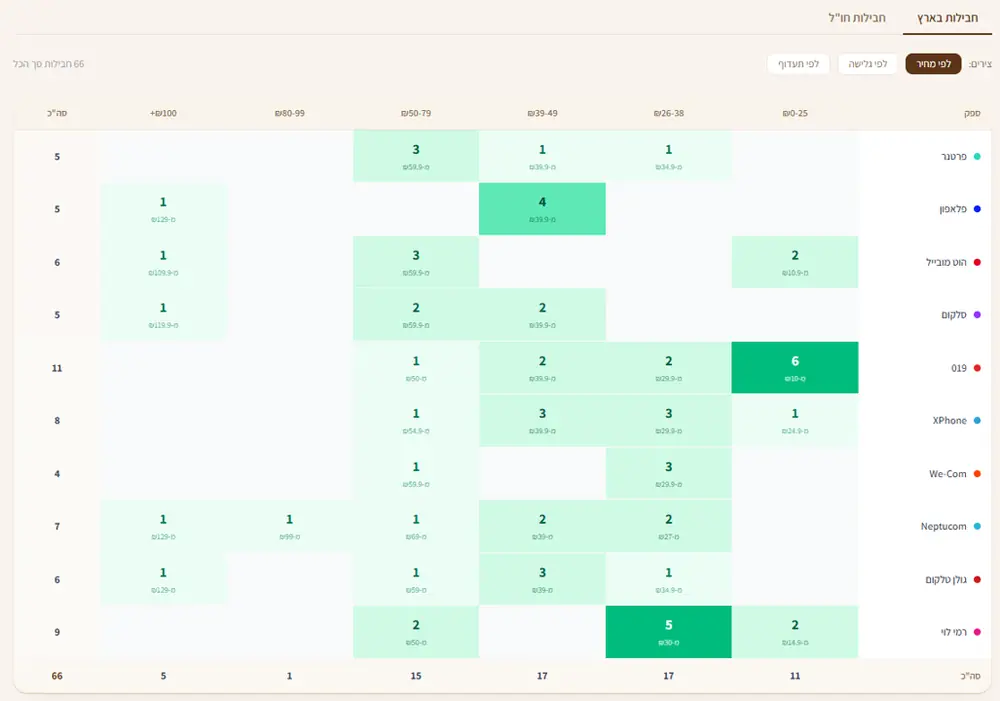Click the רמי לוי row total of 9

(x=57, y=632)
